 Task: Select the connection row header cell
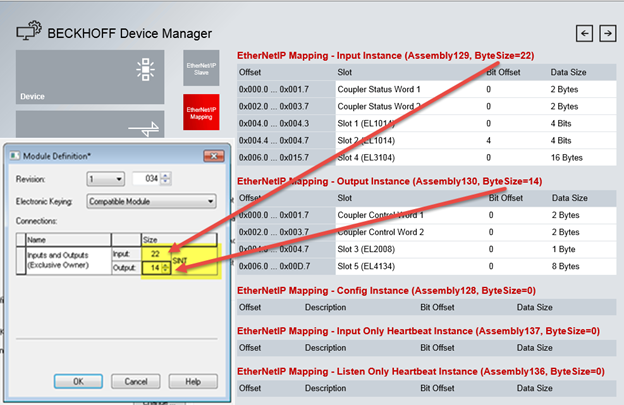[21, 261]
